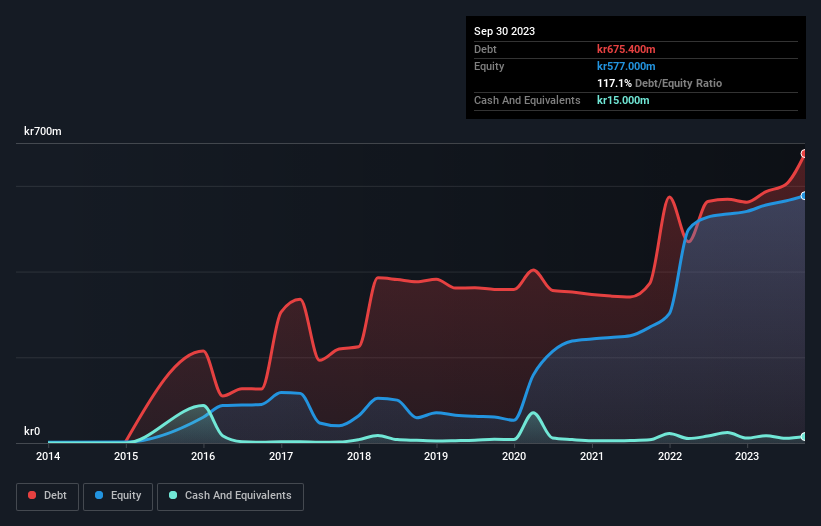This screenshot has width=821, height=526.
Task: Click the kr577.000m equity value
Action: click(x=626, y=66)
